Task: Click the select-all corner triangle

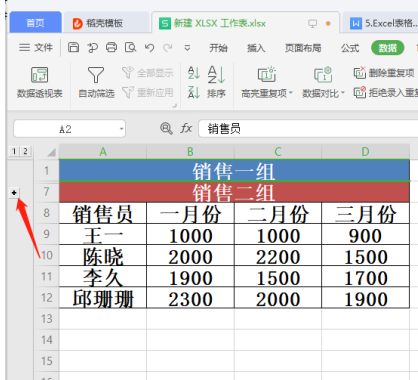Action: pos(51,152)
